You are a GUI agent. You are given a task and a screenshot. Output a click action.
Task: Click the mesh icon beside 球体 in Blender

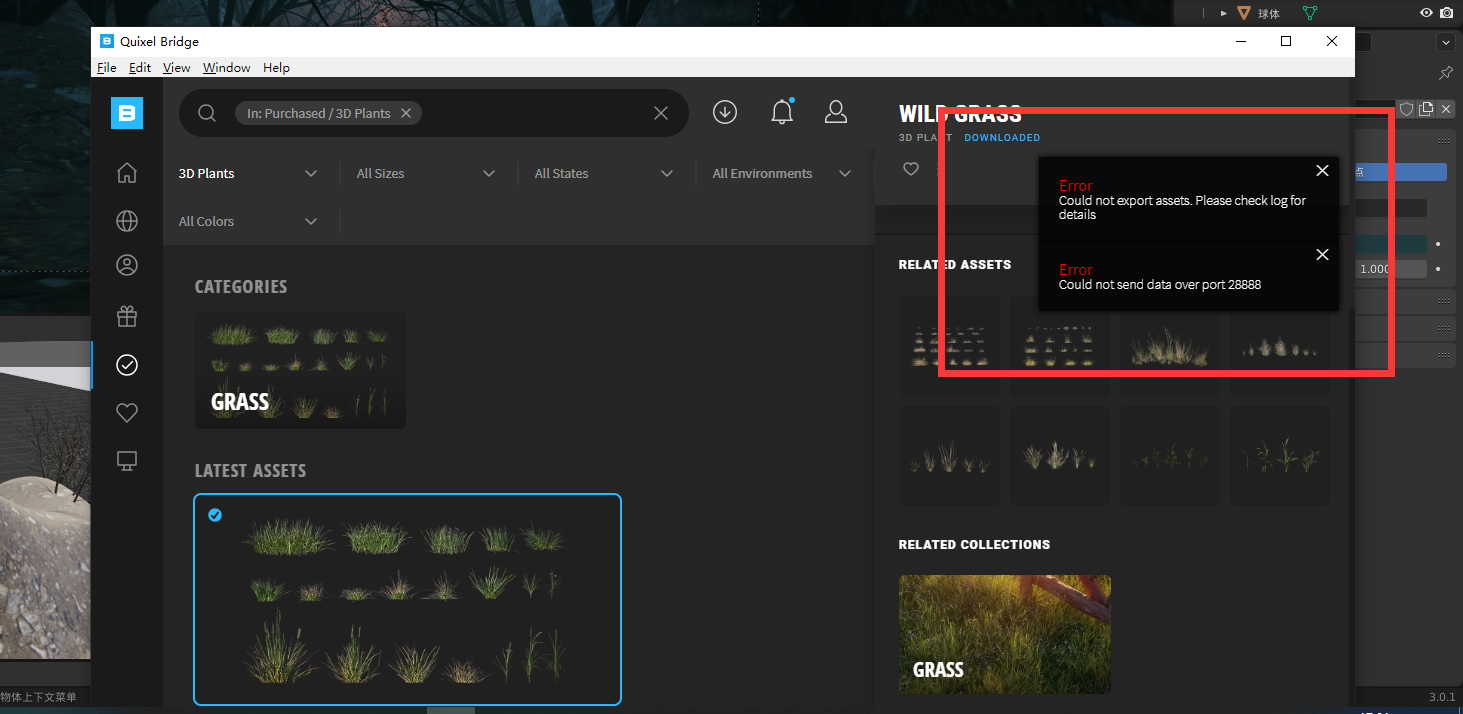pos(1244,13)
